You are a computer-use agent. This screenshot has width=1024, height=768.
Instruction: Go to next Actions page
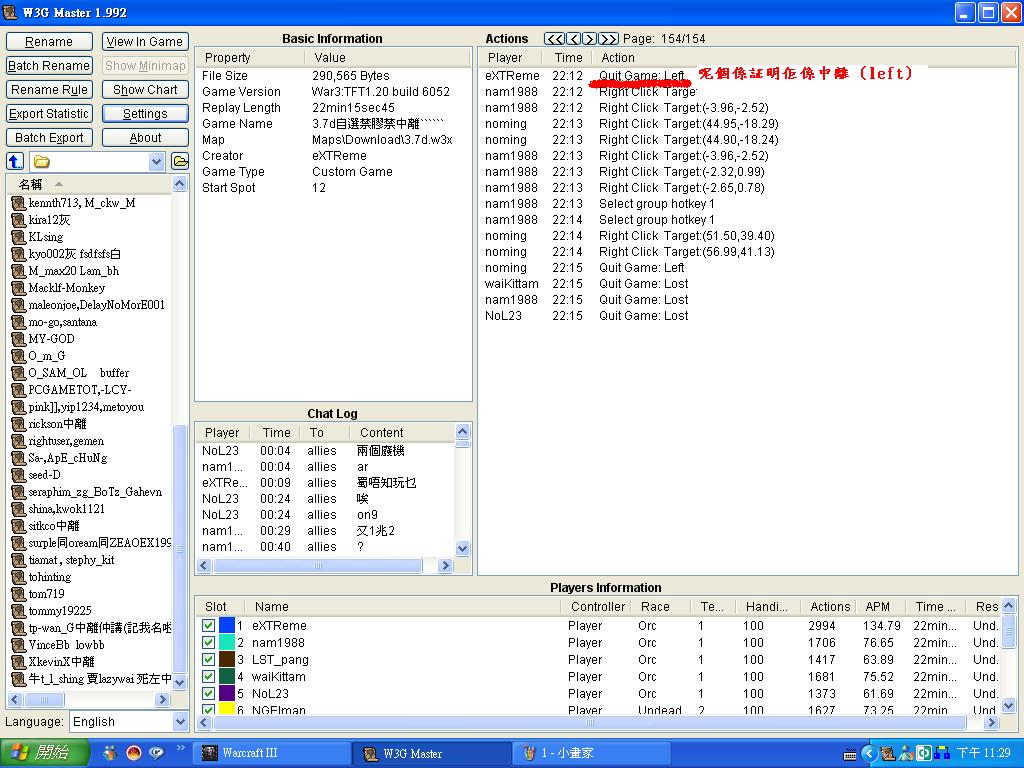pos(590,39)
